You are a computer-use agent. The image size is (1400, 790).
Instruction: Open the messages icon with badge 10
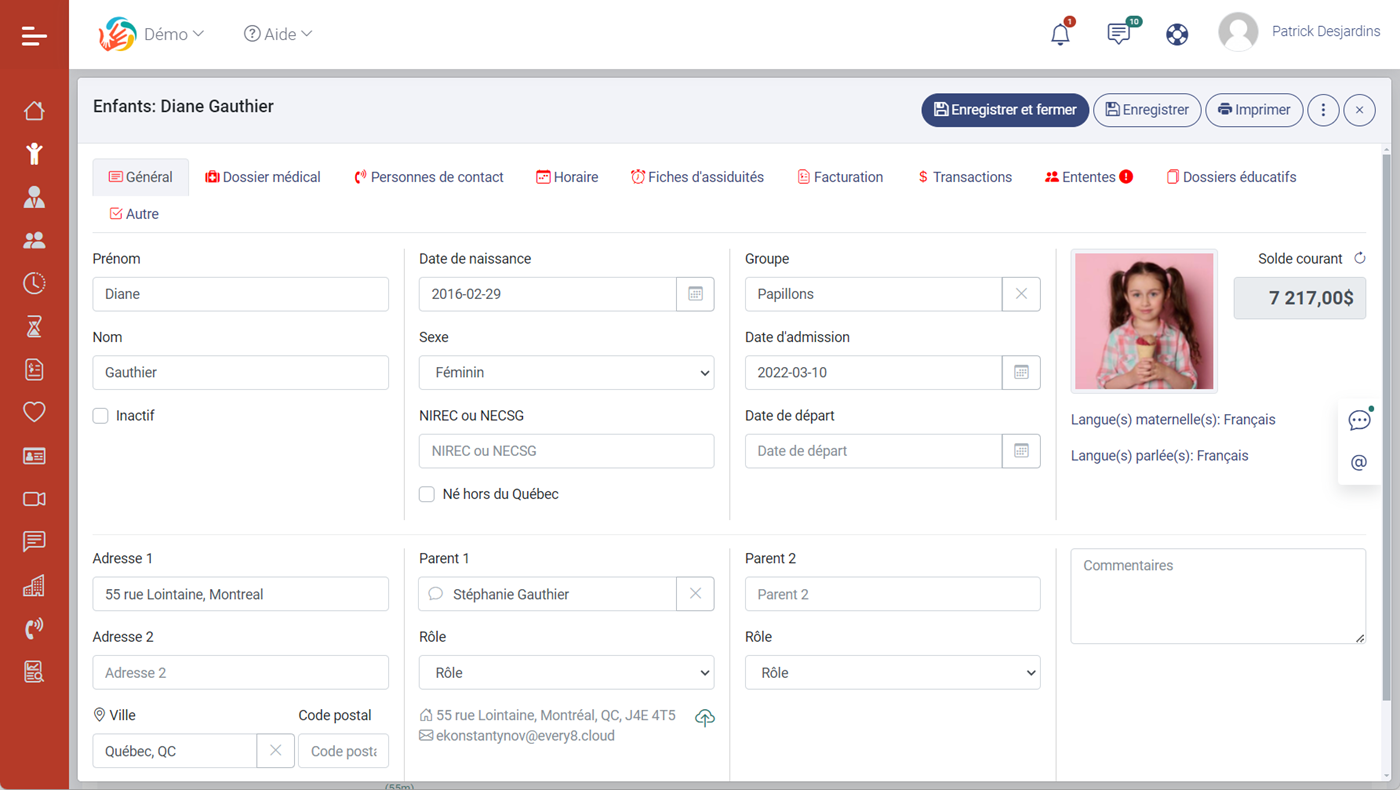[x=1119, y=34]
